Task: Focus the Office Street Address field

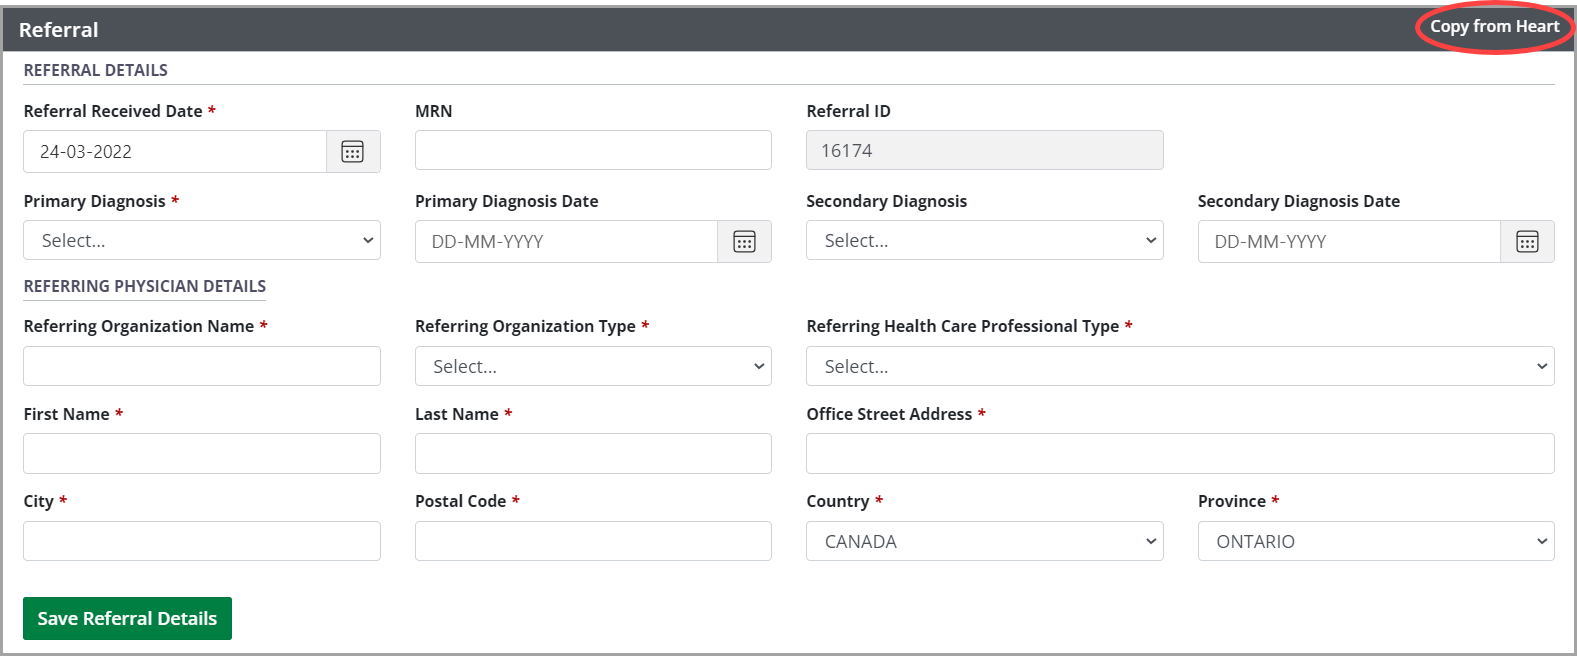Action: click(1180, 454)
